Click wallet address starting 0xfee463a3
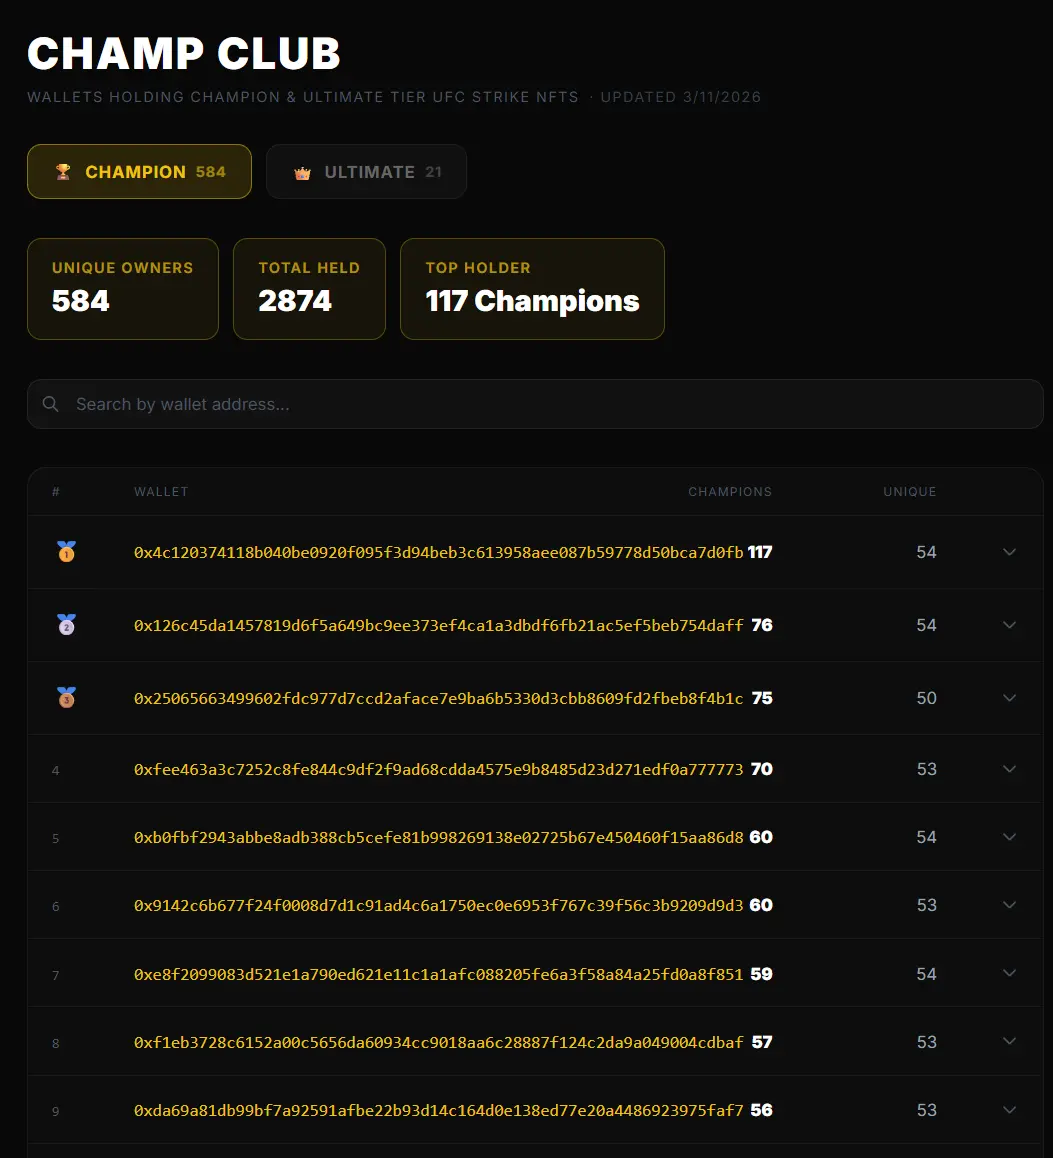 tap(434, 769)
